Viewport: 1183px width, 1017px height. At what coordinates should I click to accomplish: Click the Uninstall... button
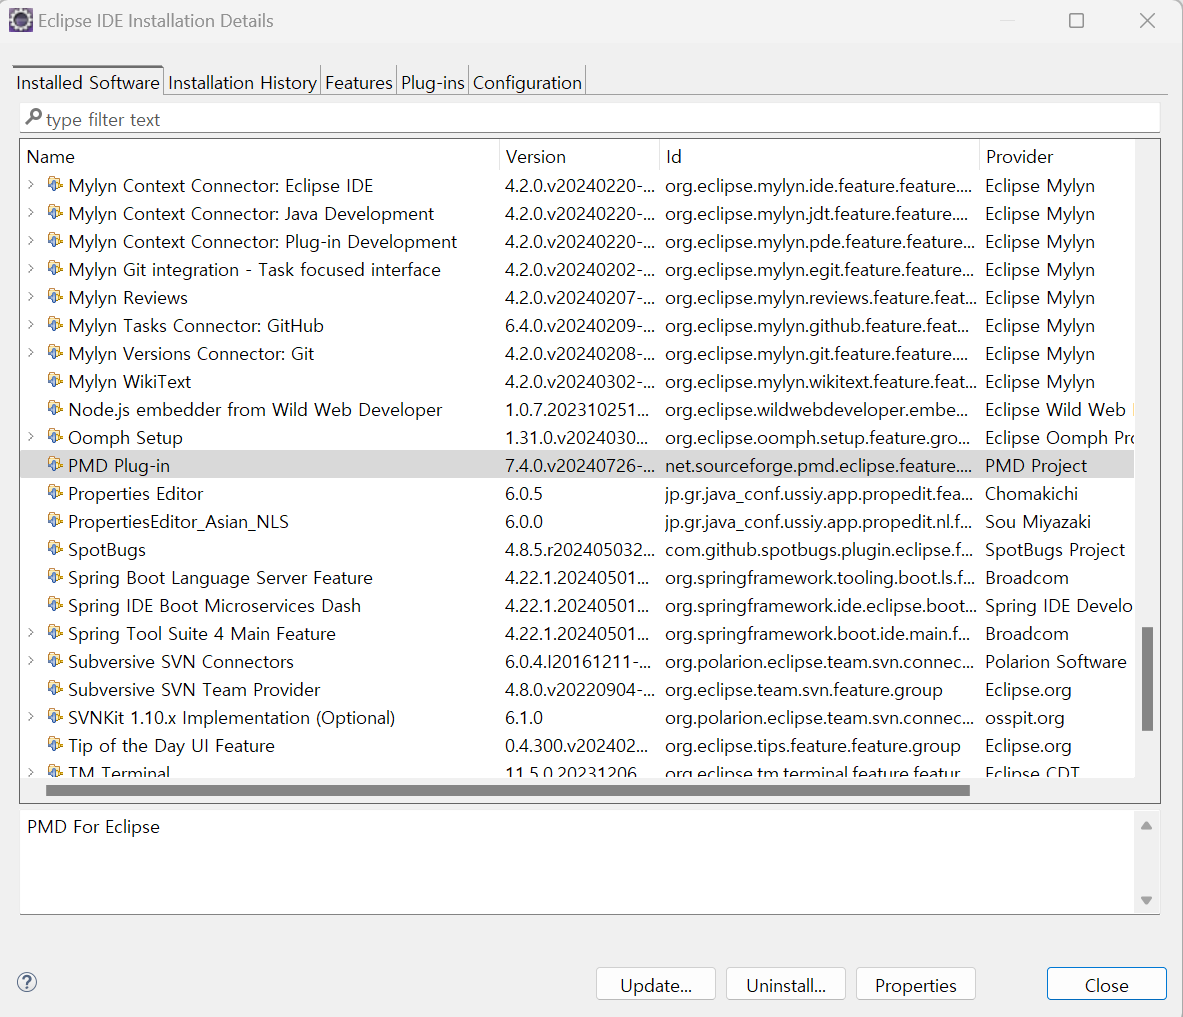pos(786,985)
